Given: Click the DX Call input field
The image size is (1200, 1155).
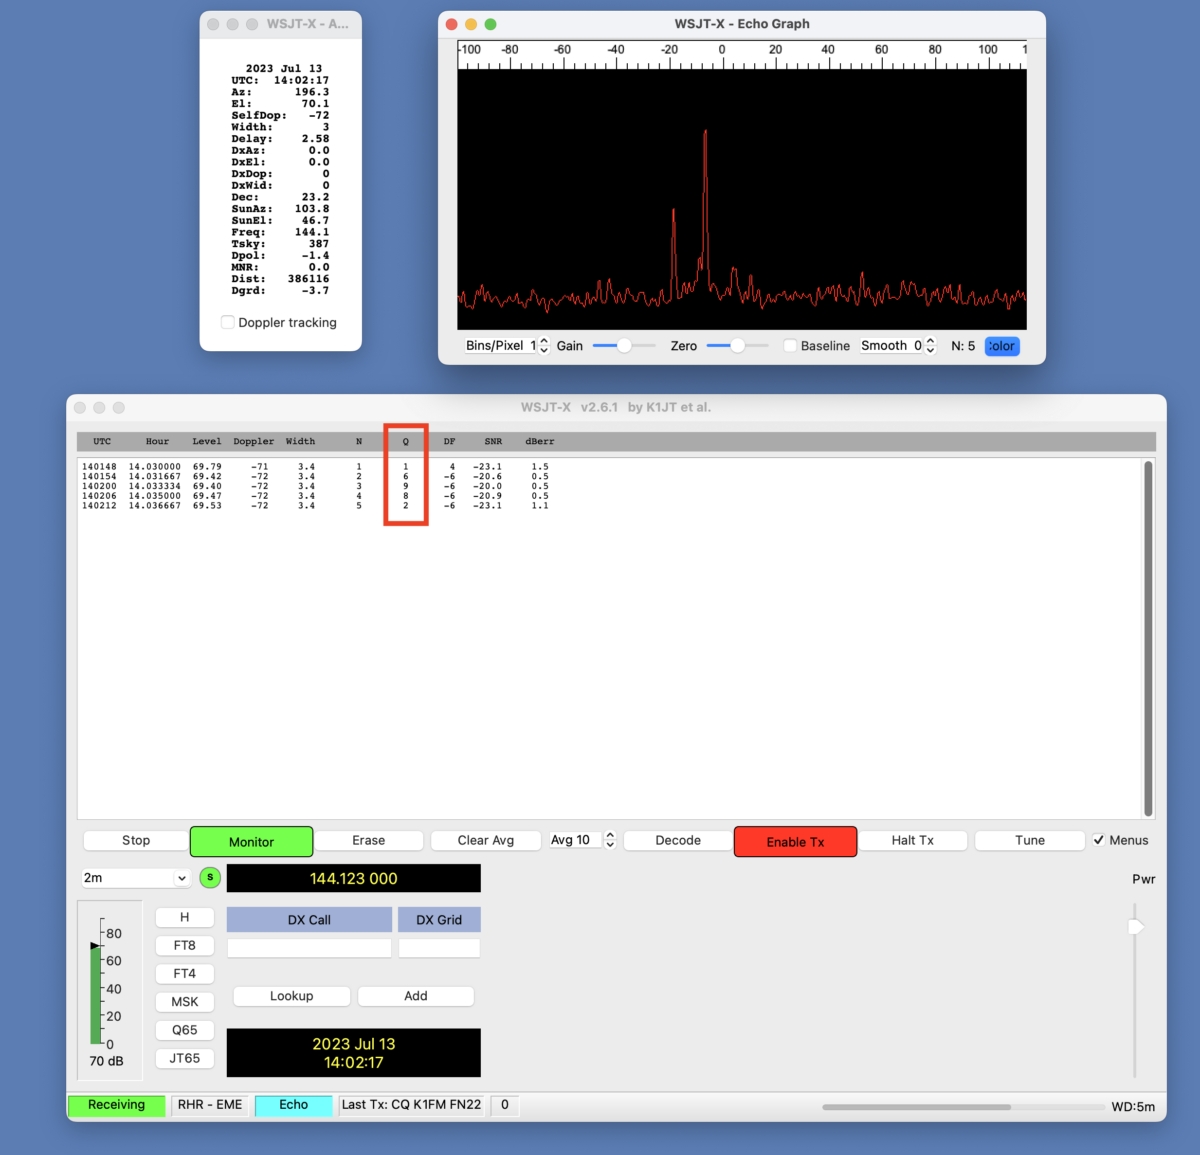Looking at the screenshot, I should [309, 947].
